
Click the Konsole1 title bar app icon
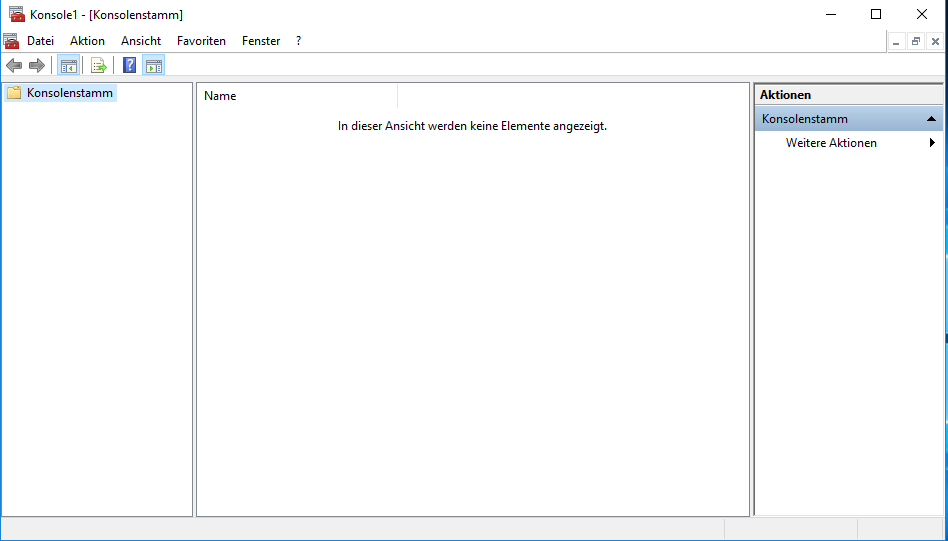[x=16, y=14]
